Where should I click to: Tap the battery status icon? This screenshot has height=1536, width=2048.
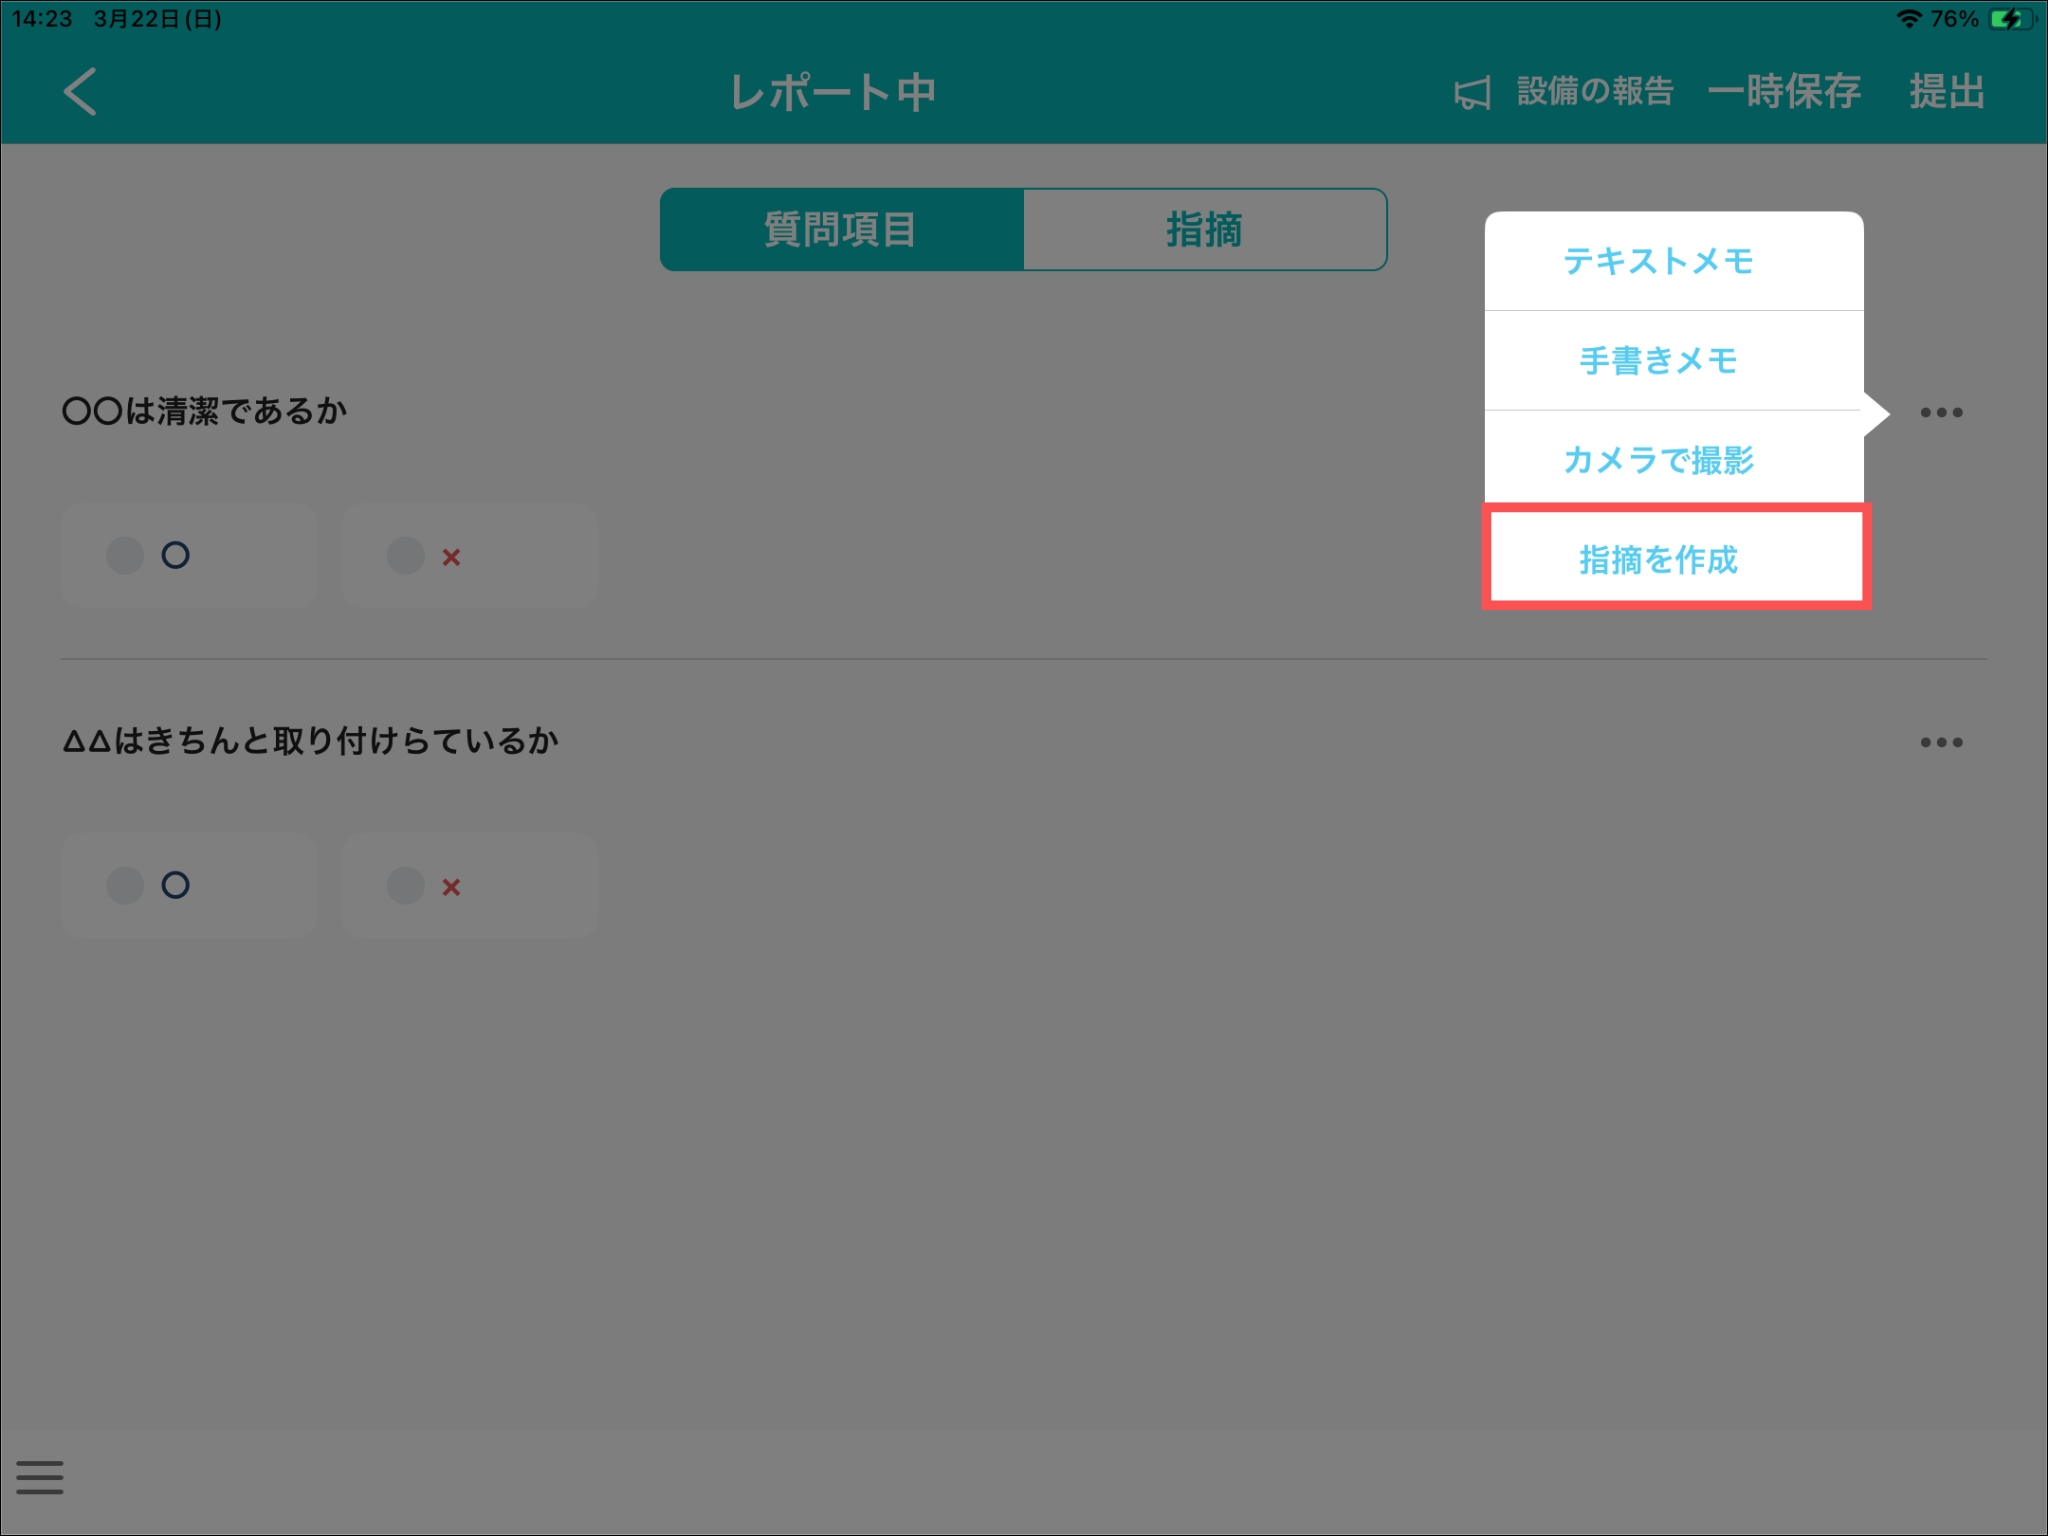coord(2010,19)
